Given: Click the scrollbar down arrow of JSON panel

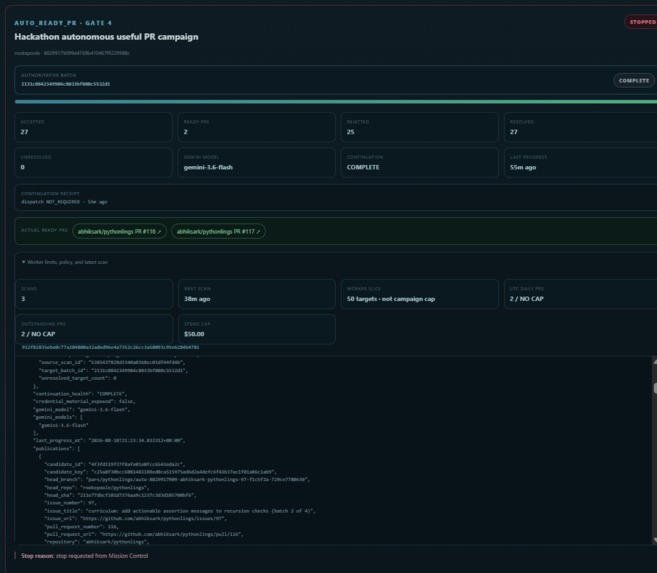Looking at the screenshot, I should (655, 540).
